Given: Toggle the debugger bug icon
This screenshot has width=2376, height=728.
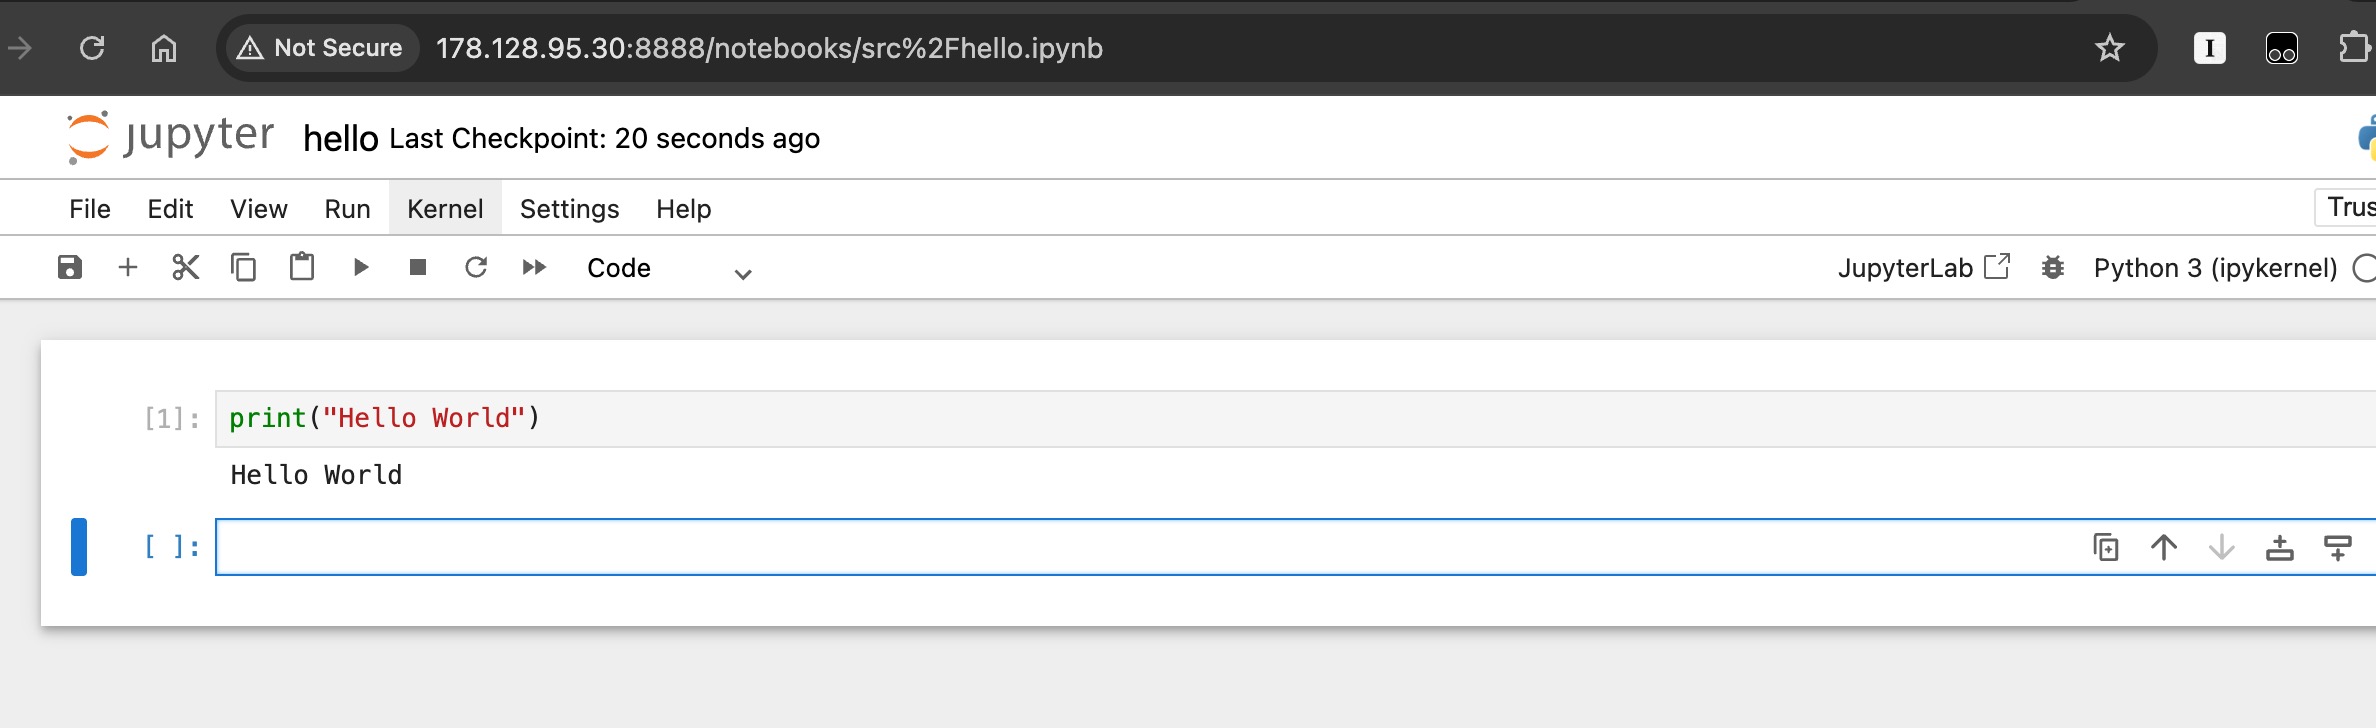Looking at the screenshot, I should point(2052,268).
